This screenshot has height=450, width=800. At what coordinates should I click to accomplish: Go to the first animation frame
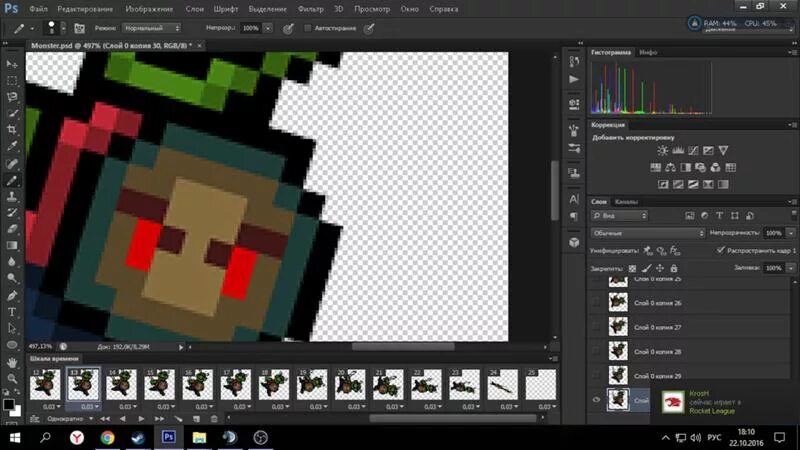click(105, 419)
